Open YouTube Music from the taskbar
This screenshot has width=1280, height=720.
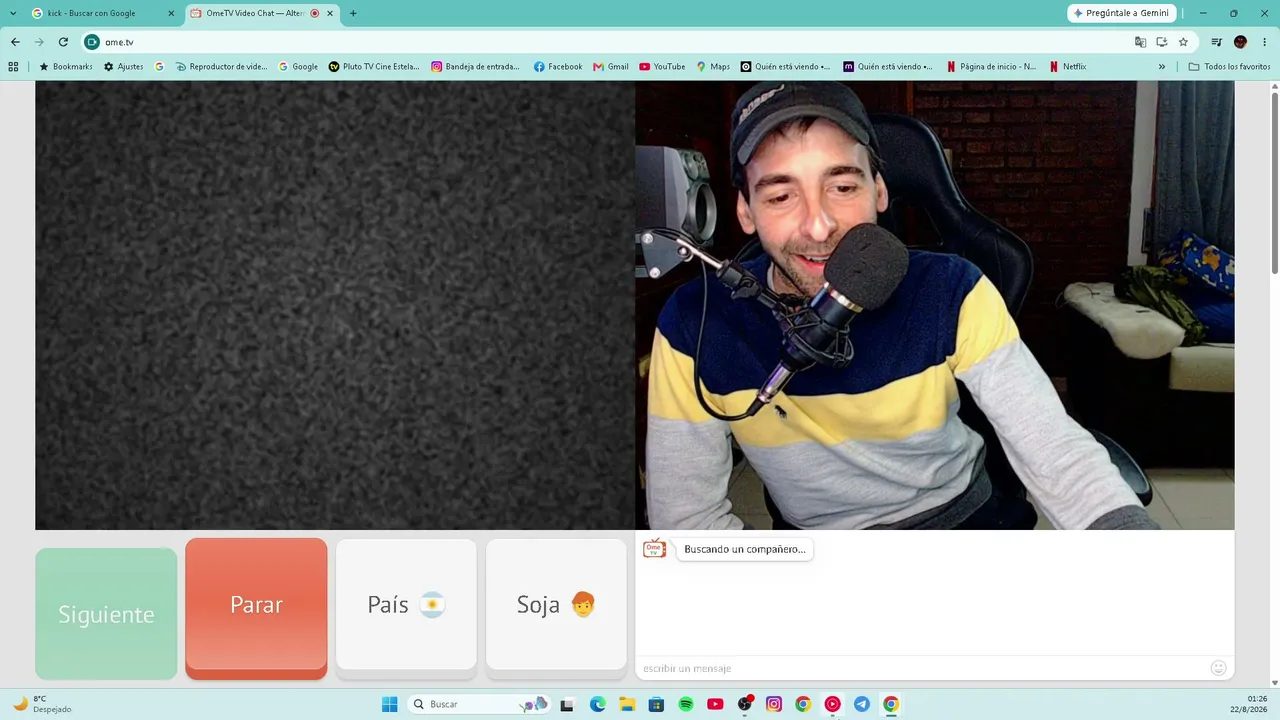coord(832,704)
